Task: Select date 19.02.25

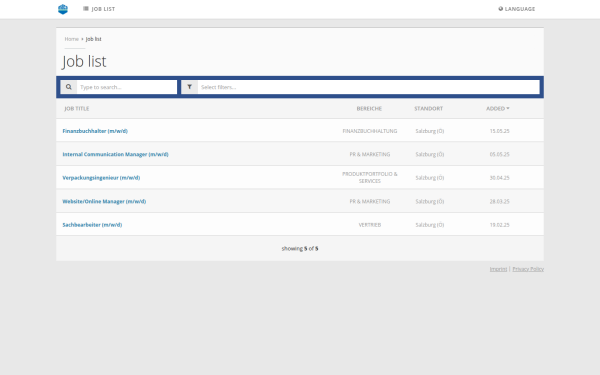Action: pos(499,225)
